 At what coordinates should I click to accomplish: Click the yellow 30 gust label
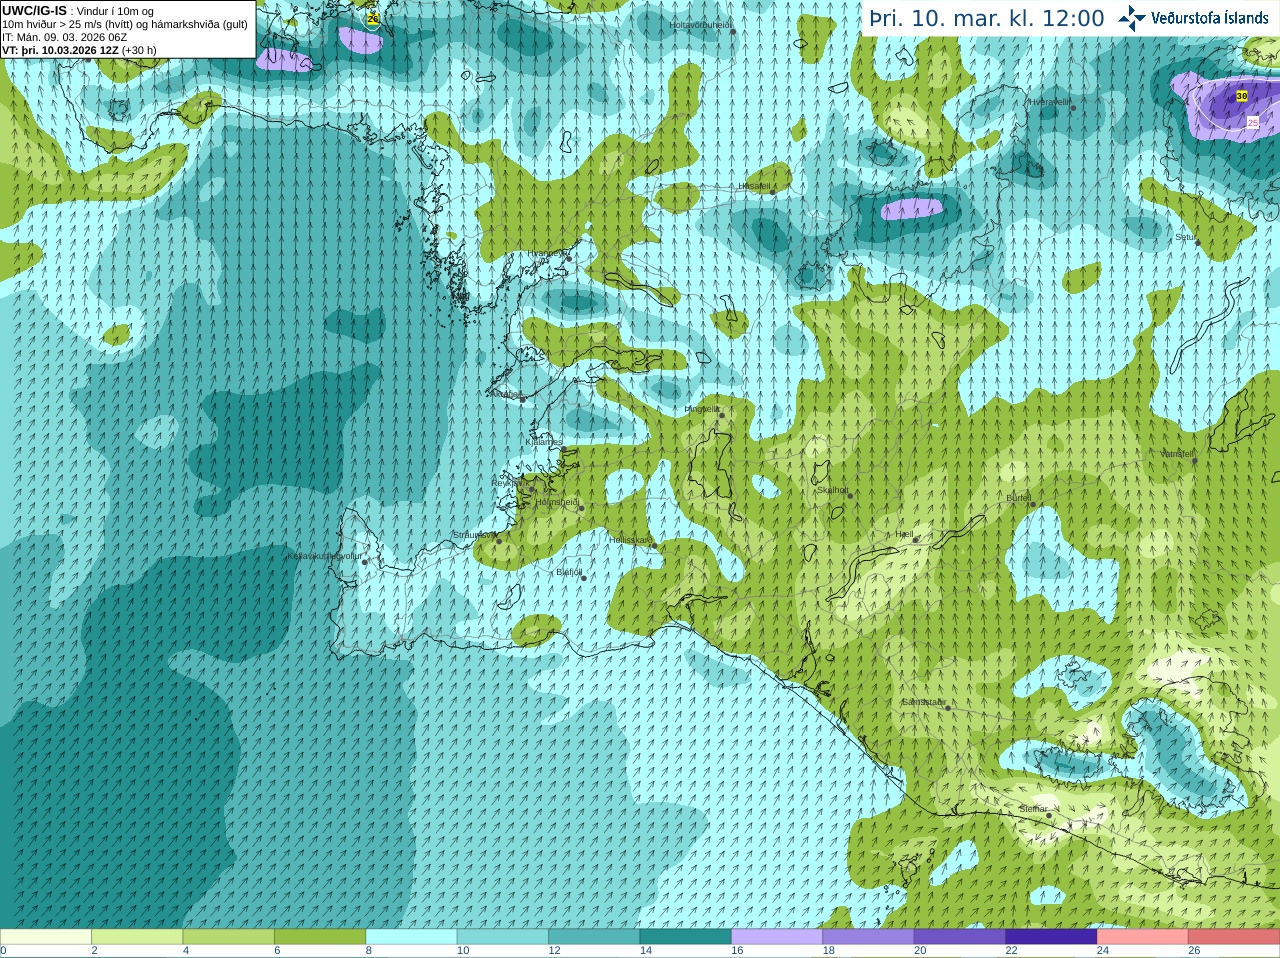1242,96
